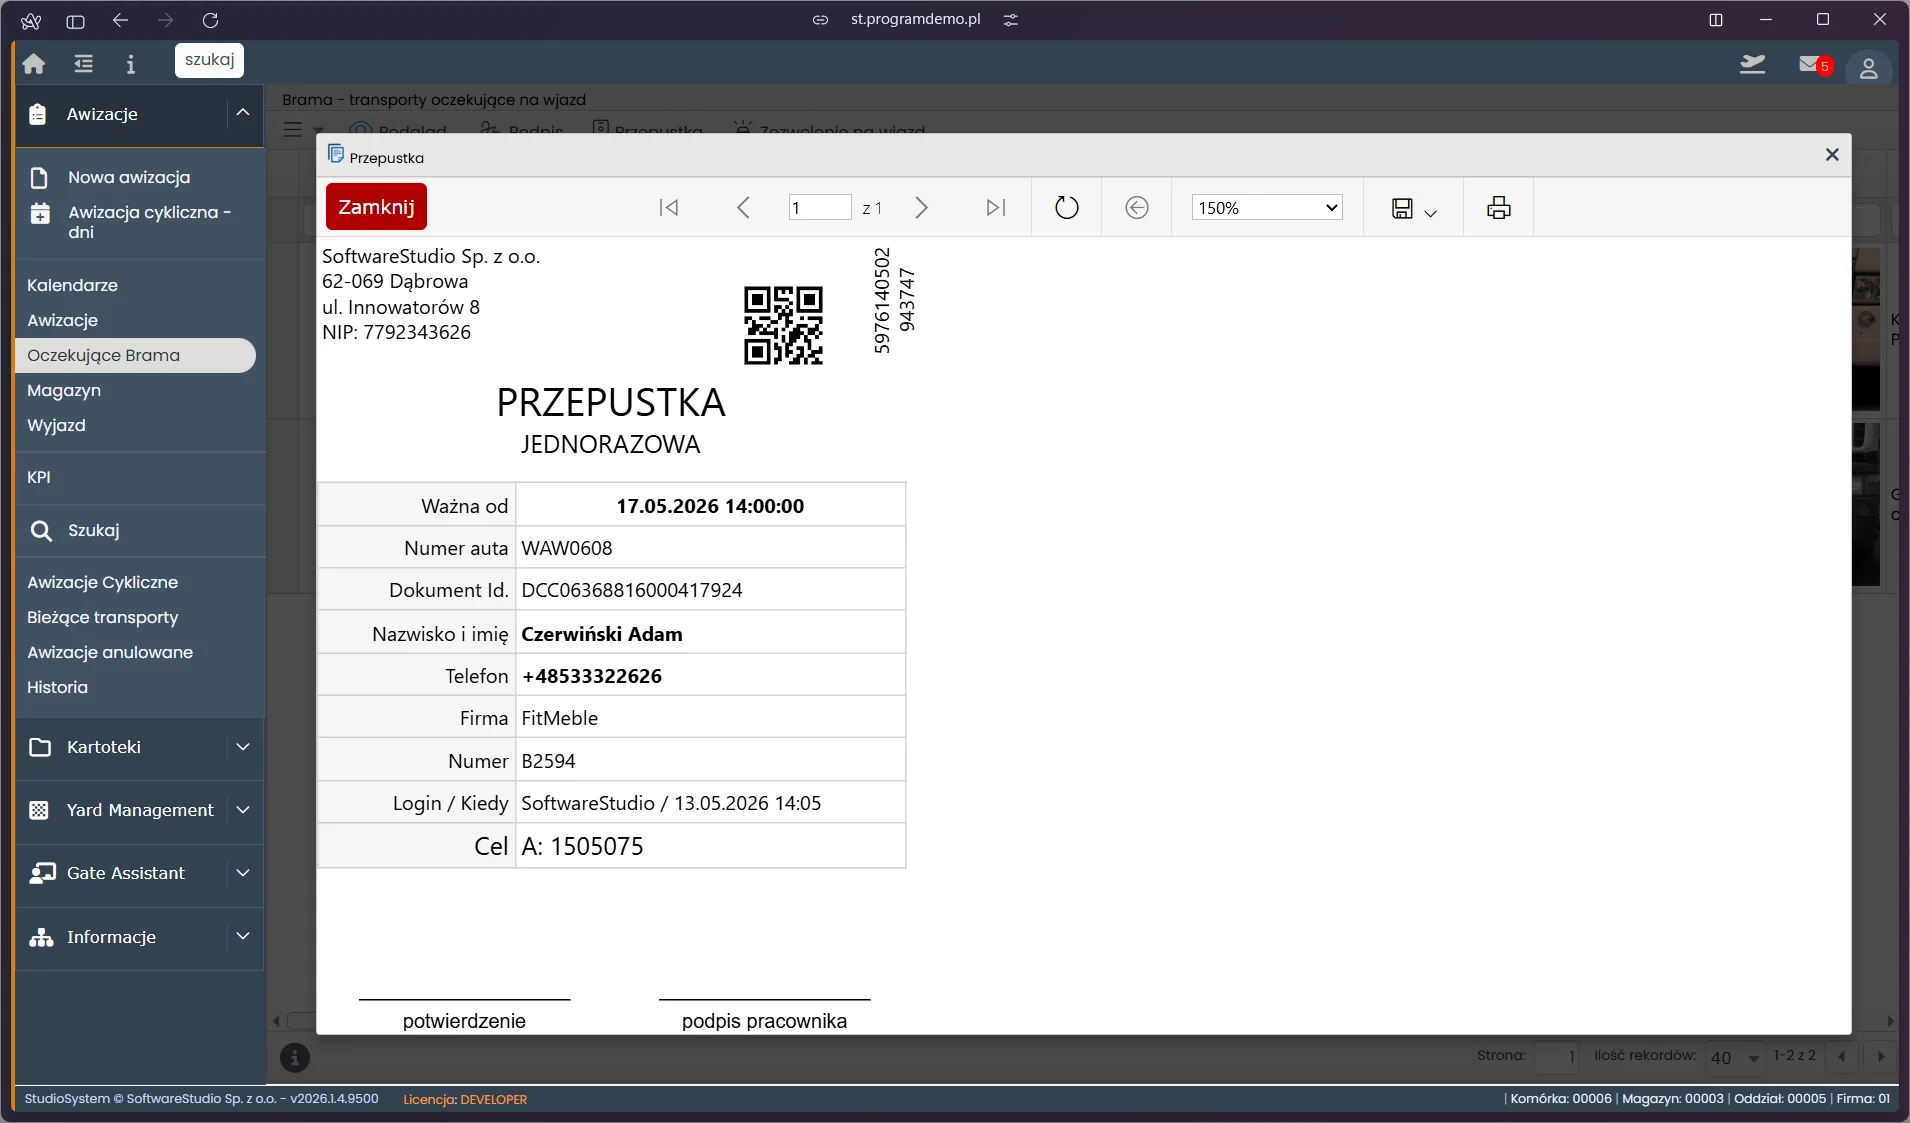Go to the home icon
This screenshot has height=1123, width=1910.
pos(34,64)
